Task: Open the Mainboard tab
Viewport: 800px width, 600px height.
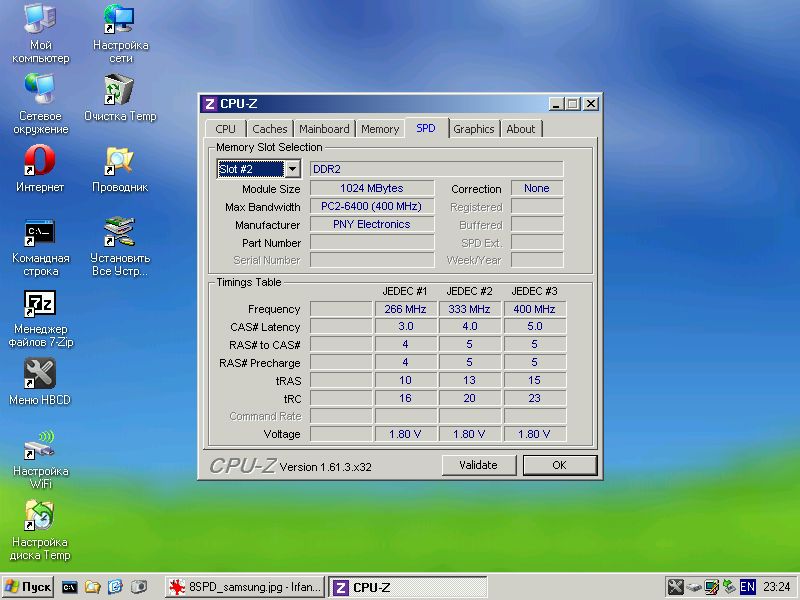Action: point(324,129)
